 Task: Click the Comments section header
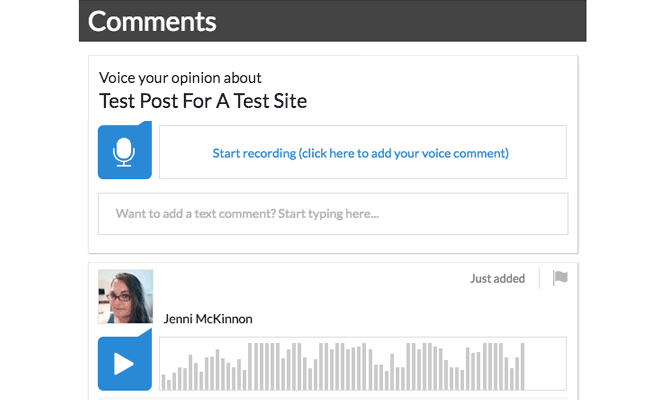152,21
